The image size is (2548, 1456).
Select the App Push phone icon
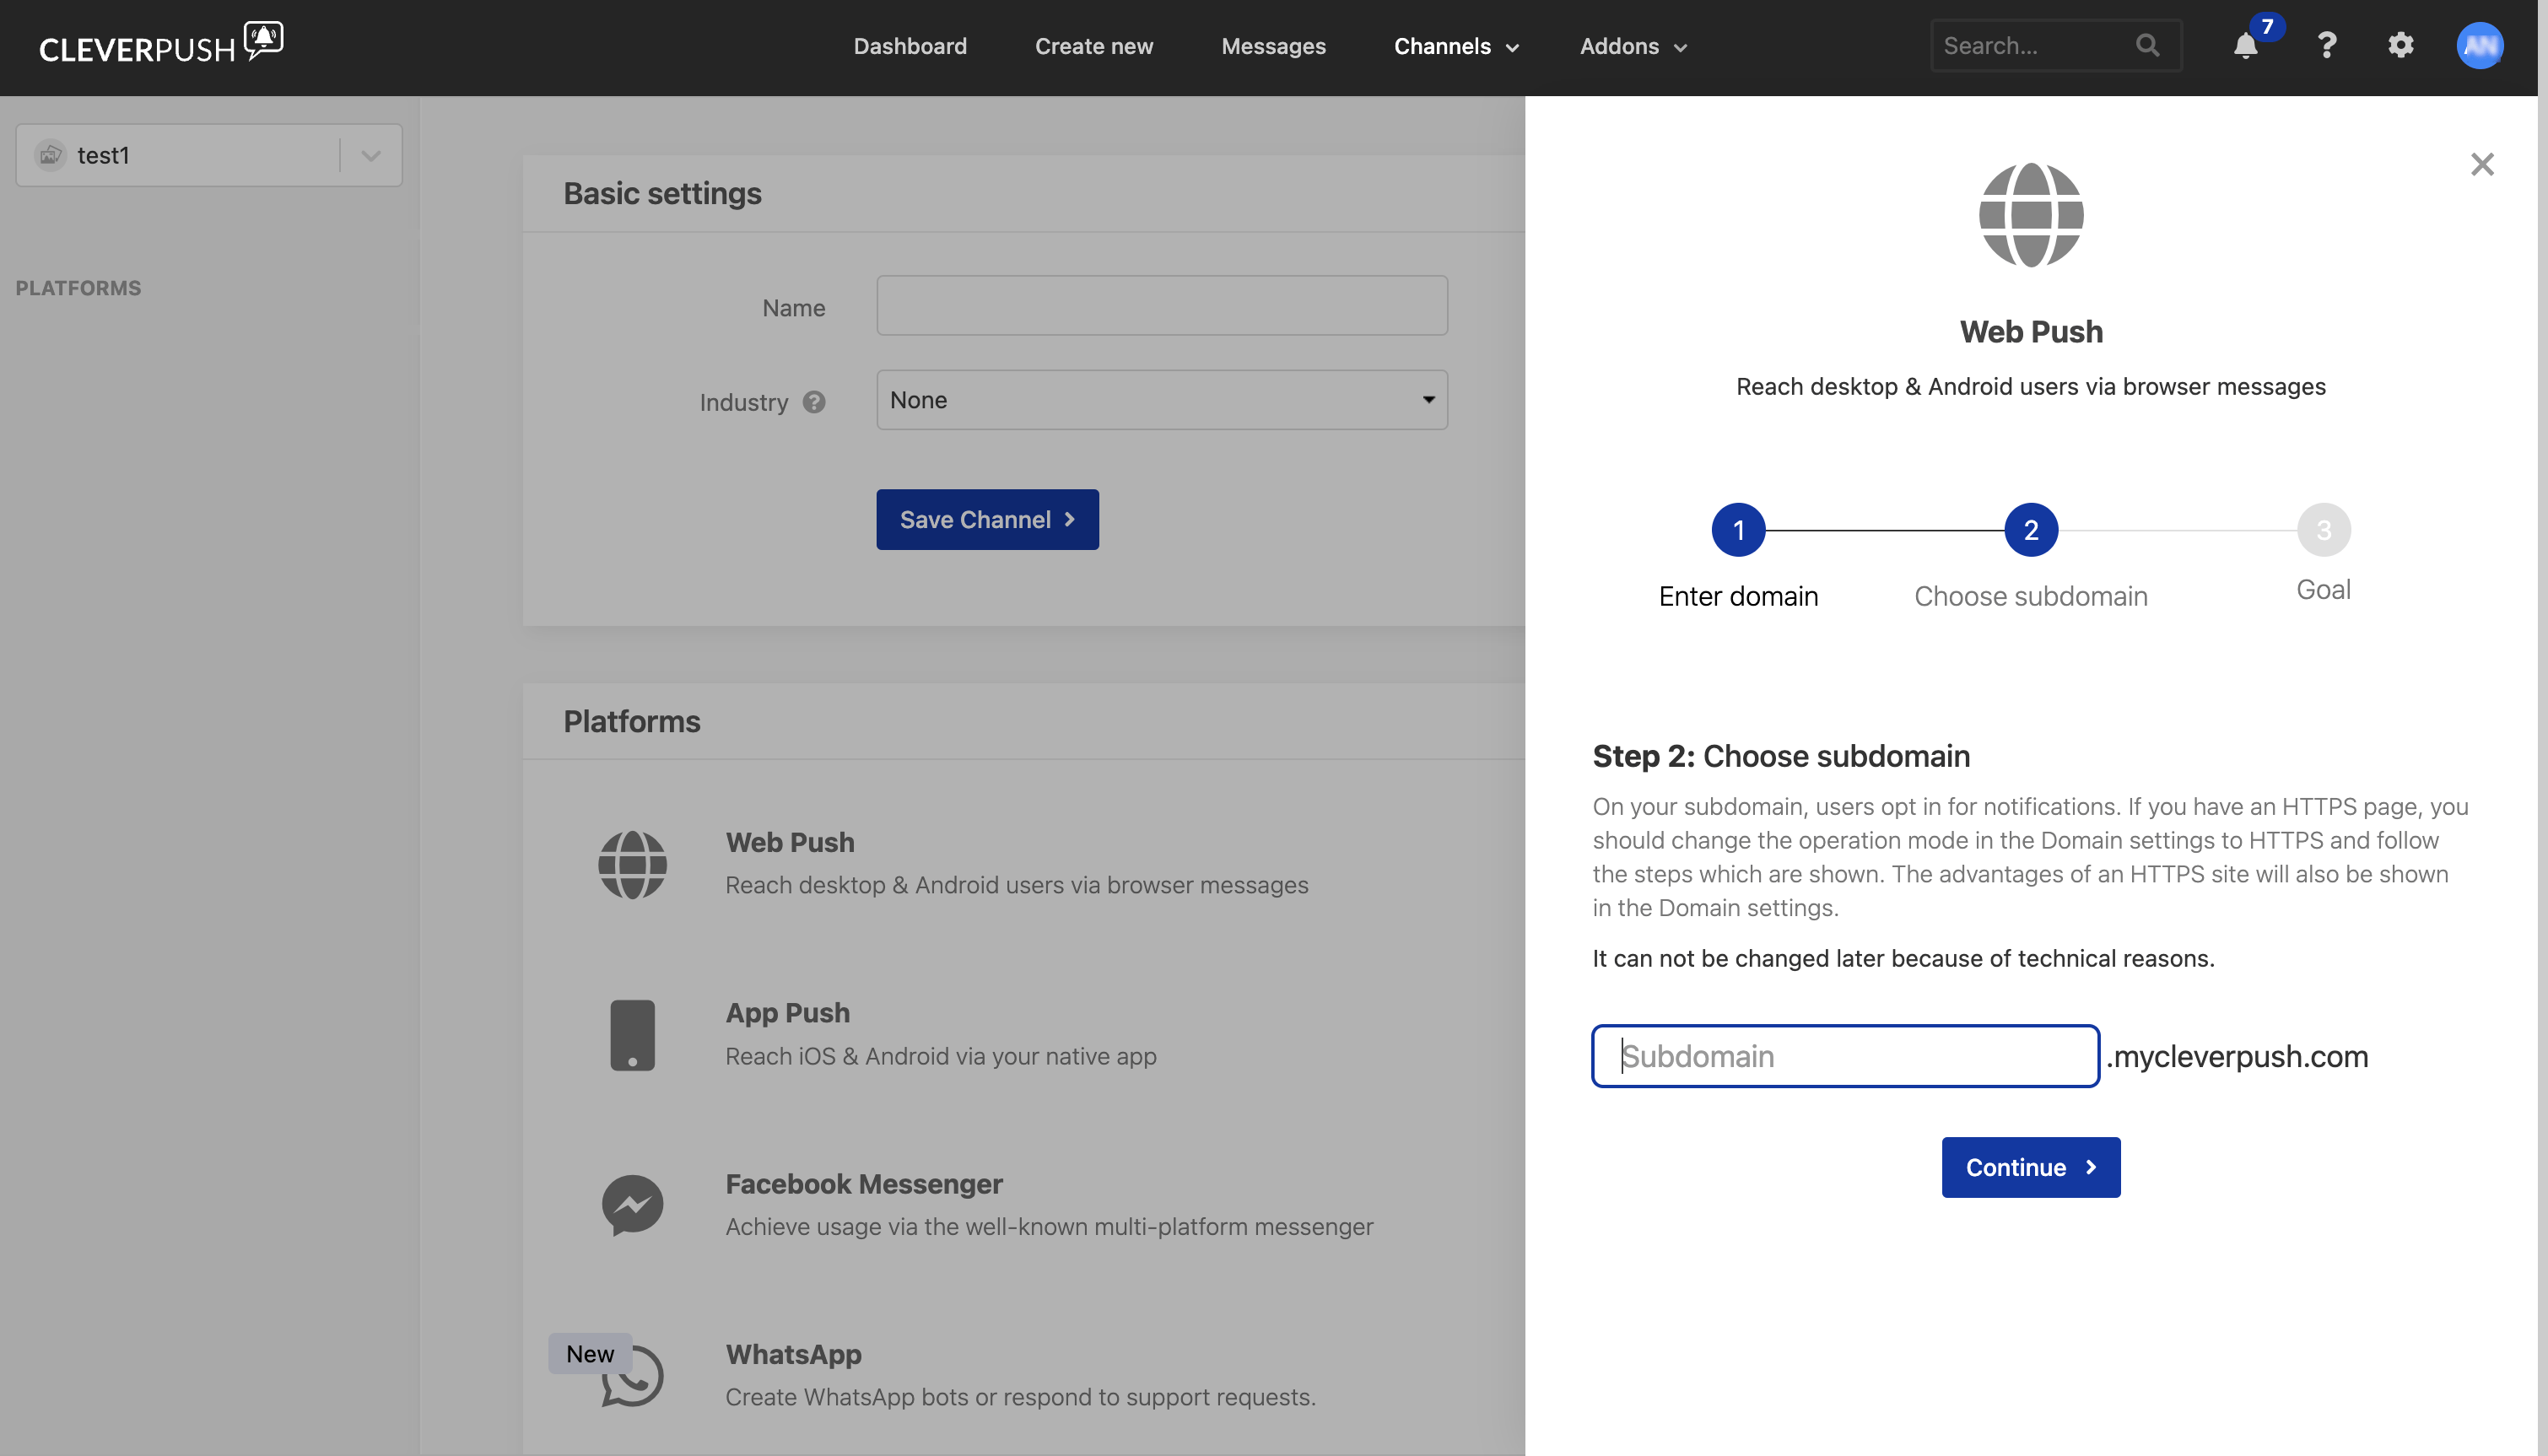[x=632, y=1035]
